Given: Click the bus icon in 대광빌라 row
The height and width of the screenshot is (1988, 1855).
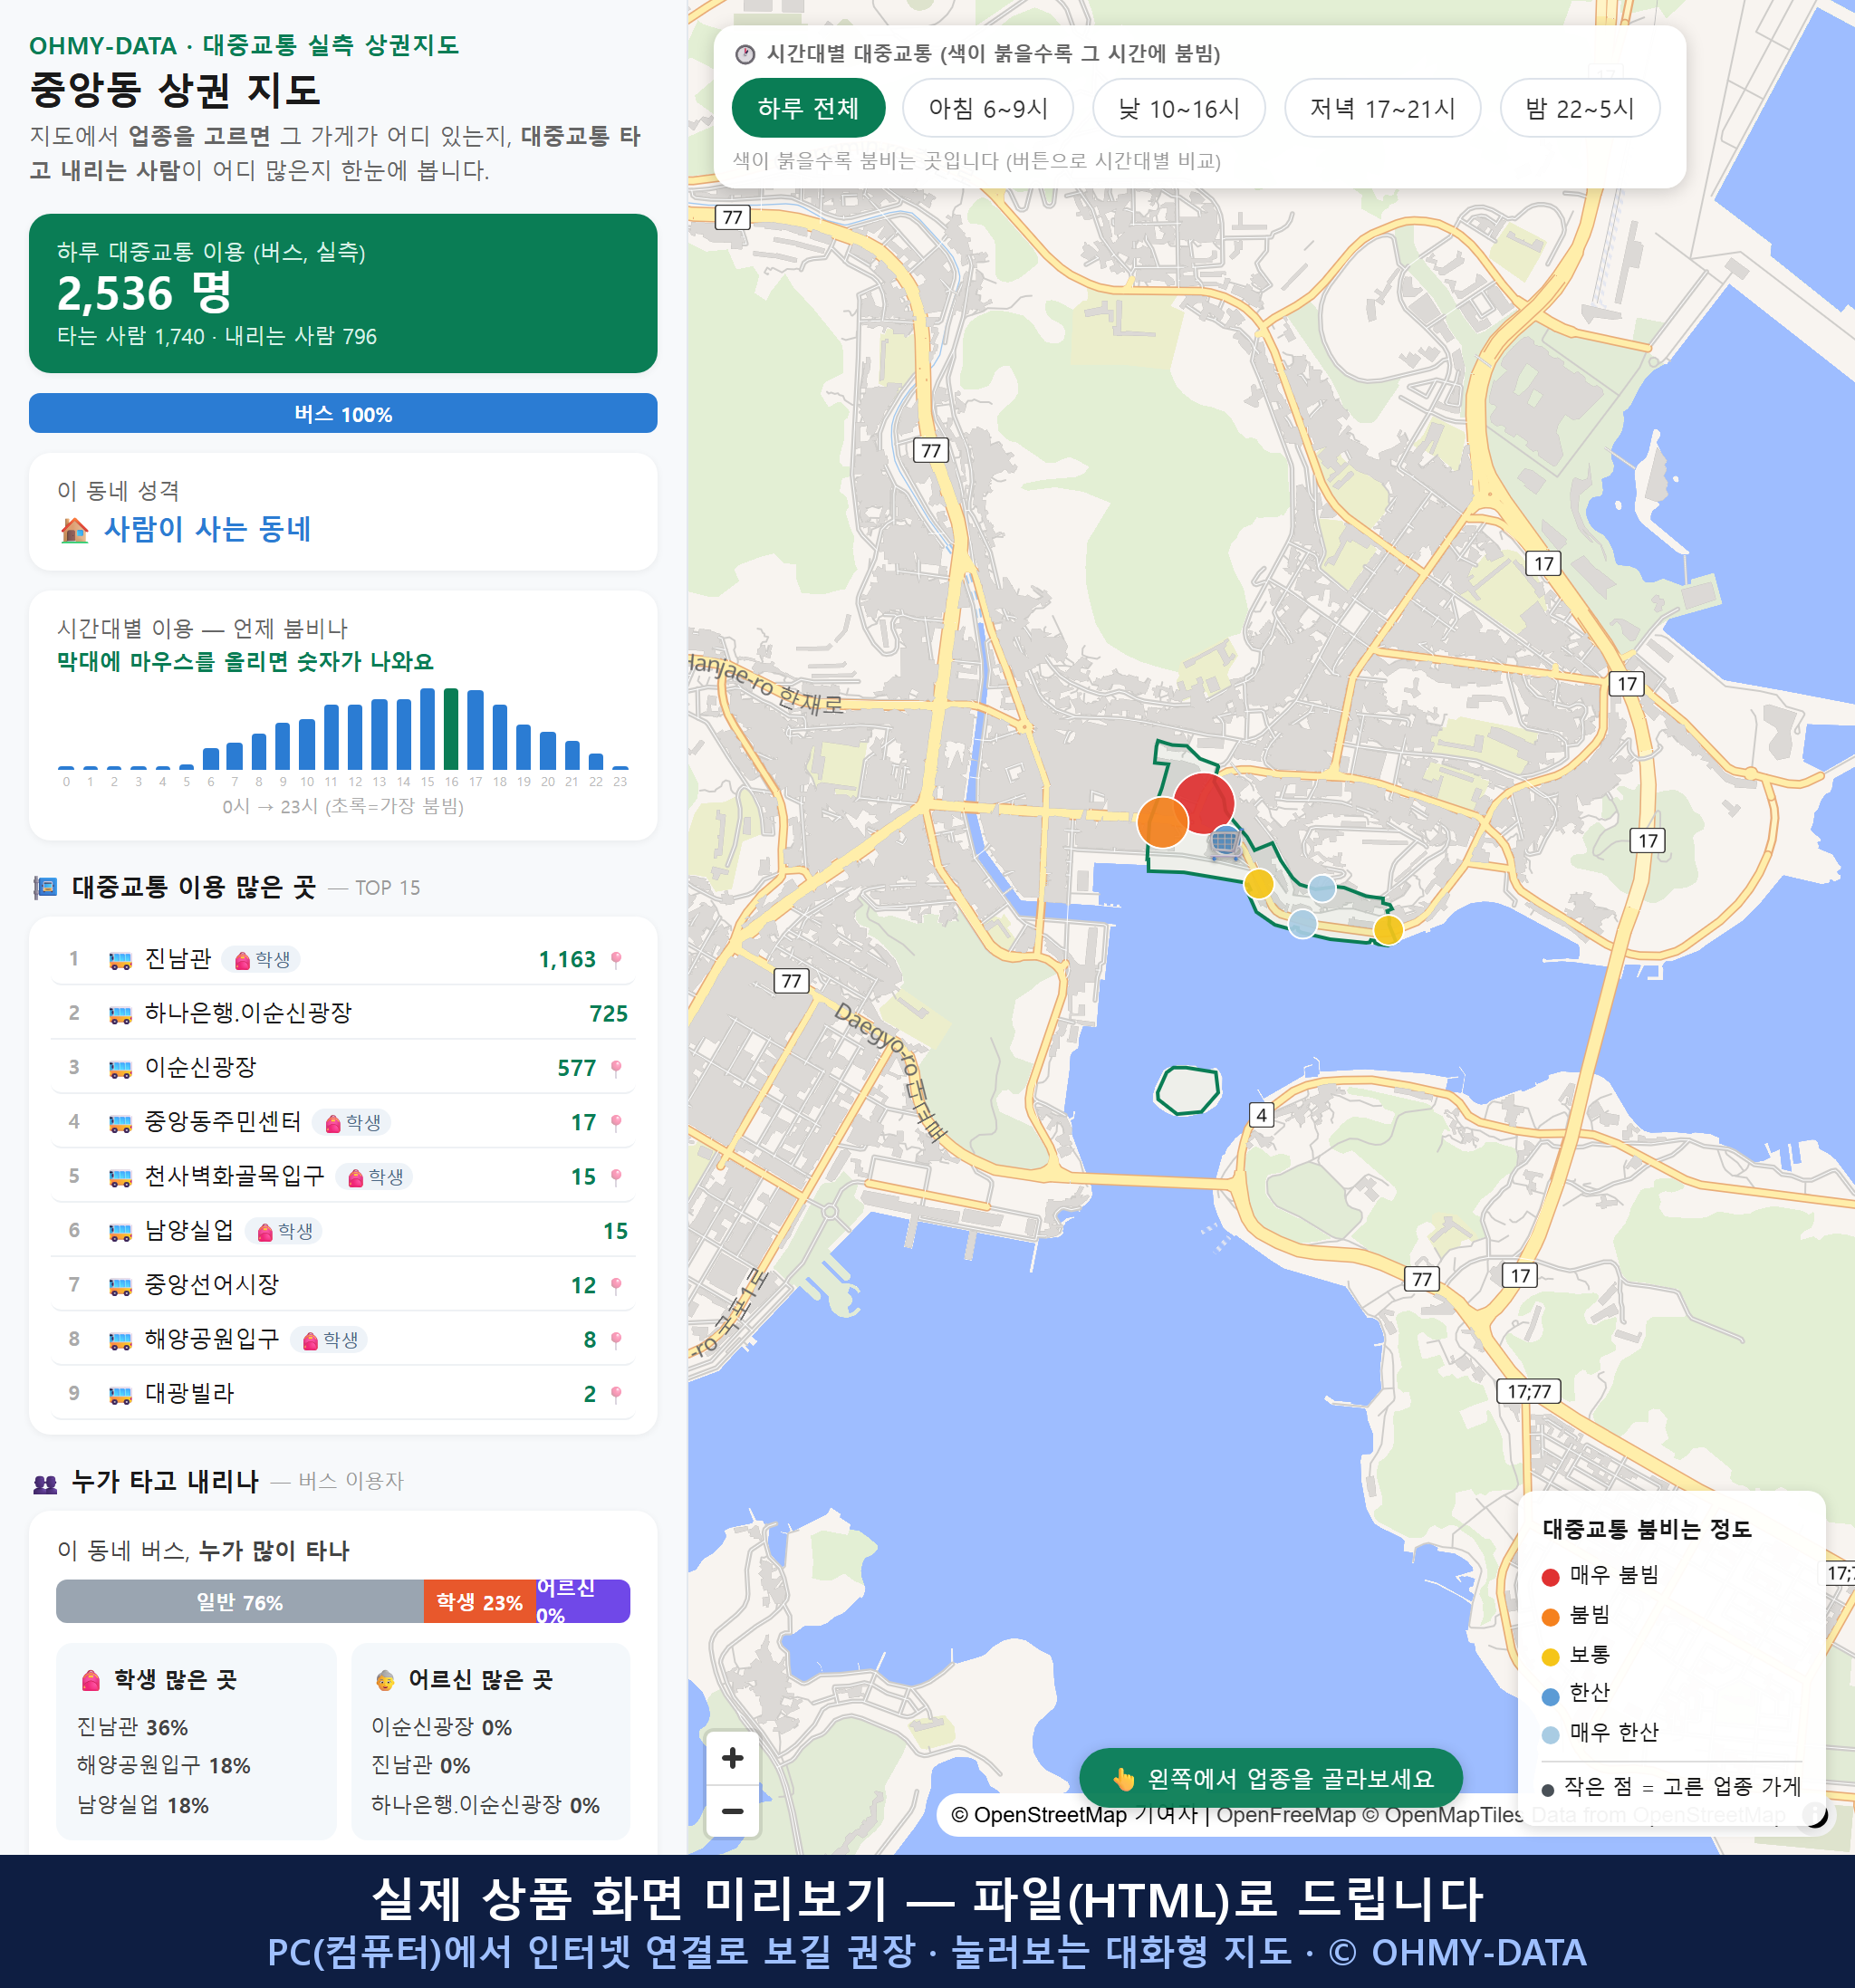Looking at the screenshot, I should 120,1394.
